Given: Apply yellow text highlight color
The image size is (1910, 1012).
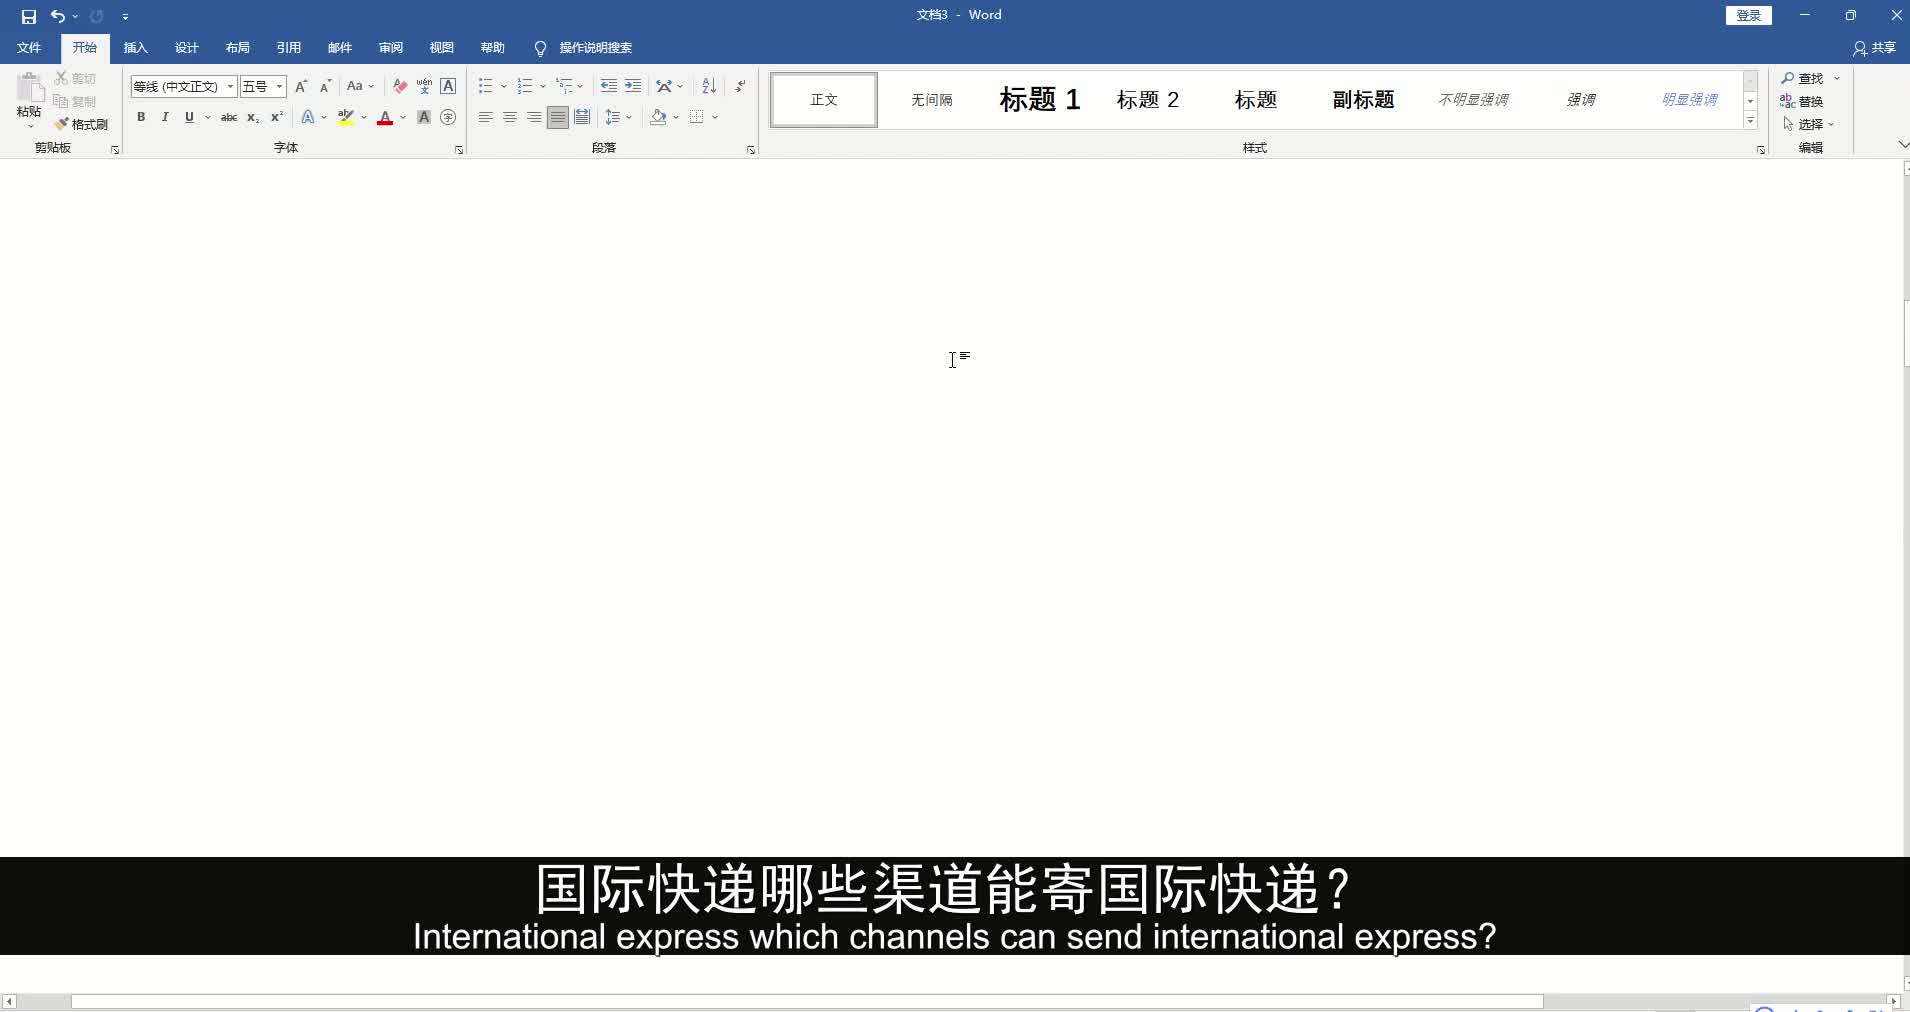Looking at the screenshot, I should 346,117.
